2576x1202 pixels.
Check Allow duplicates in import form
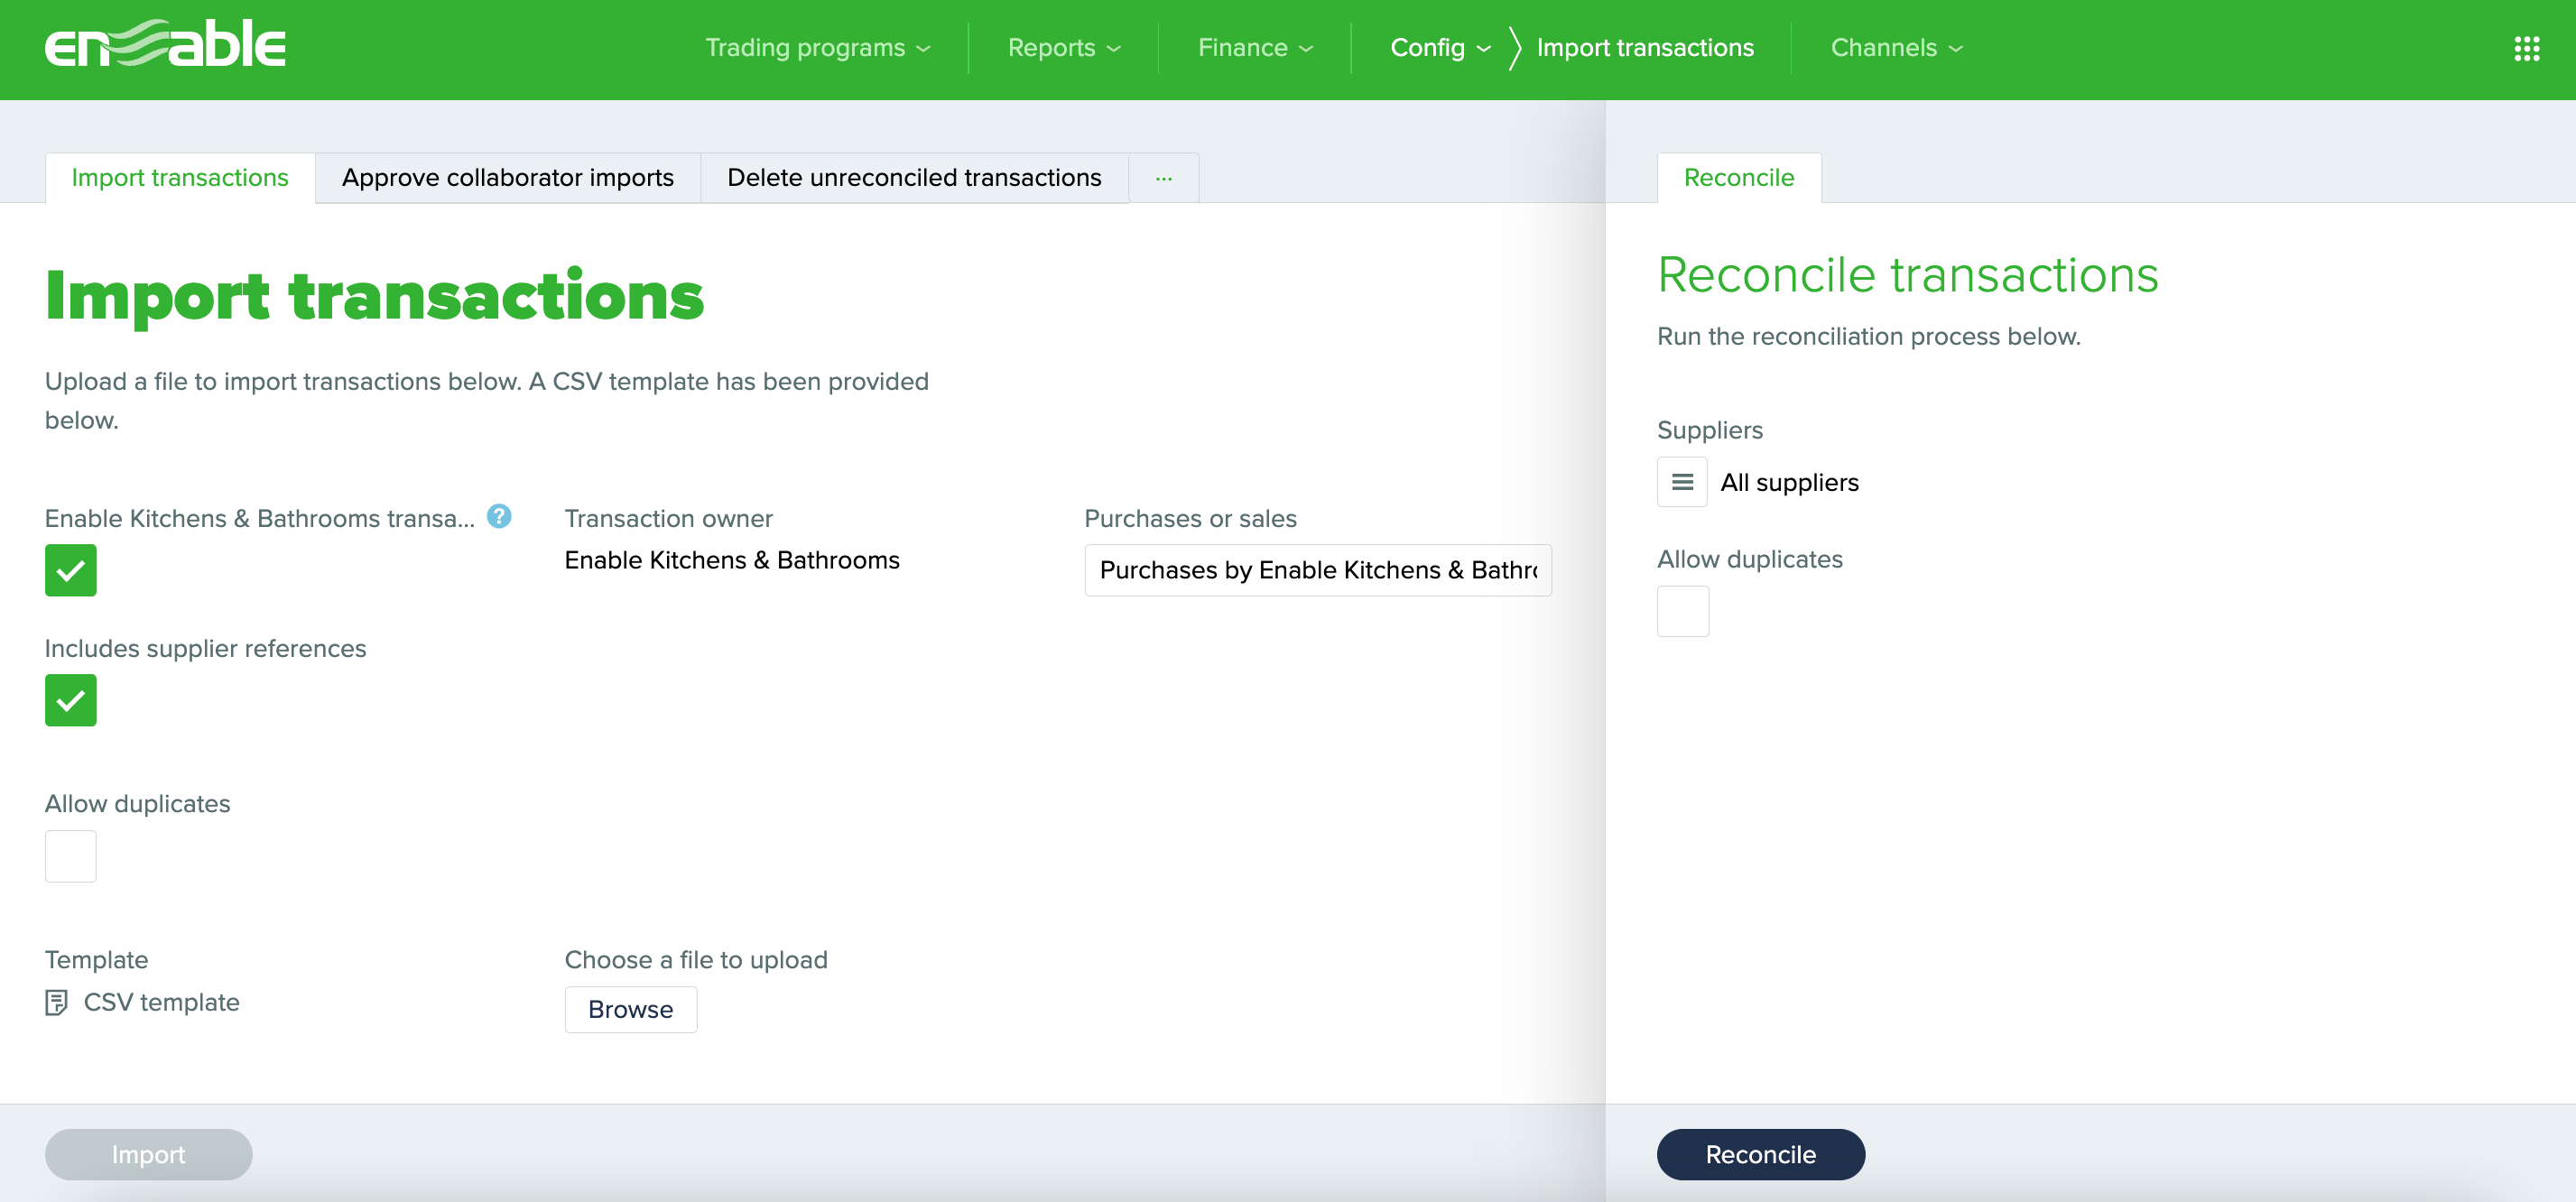[71, 856]
